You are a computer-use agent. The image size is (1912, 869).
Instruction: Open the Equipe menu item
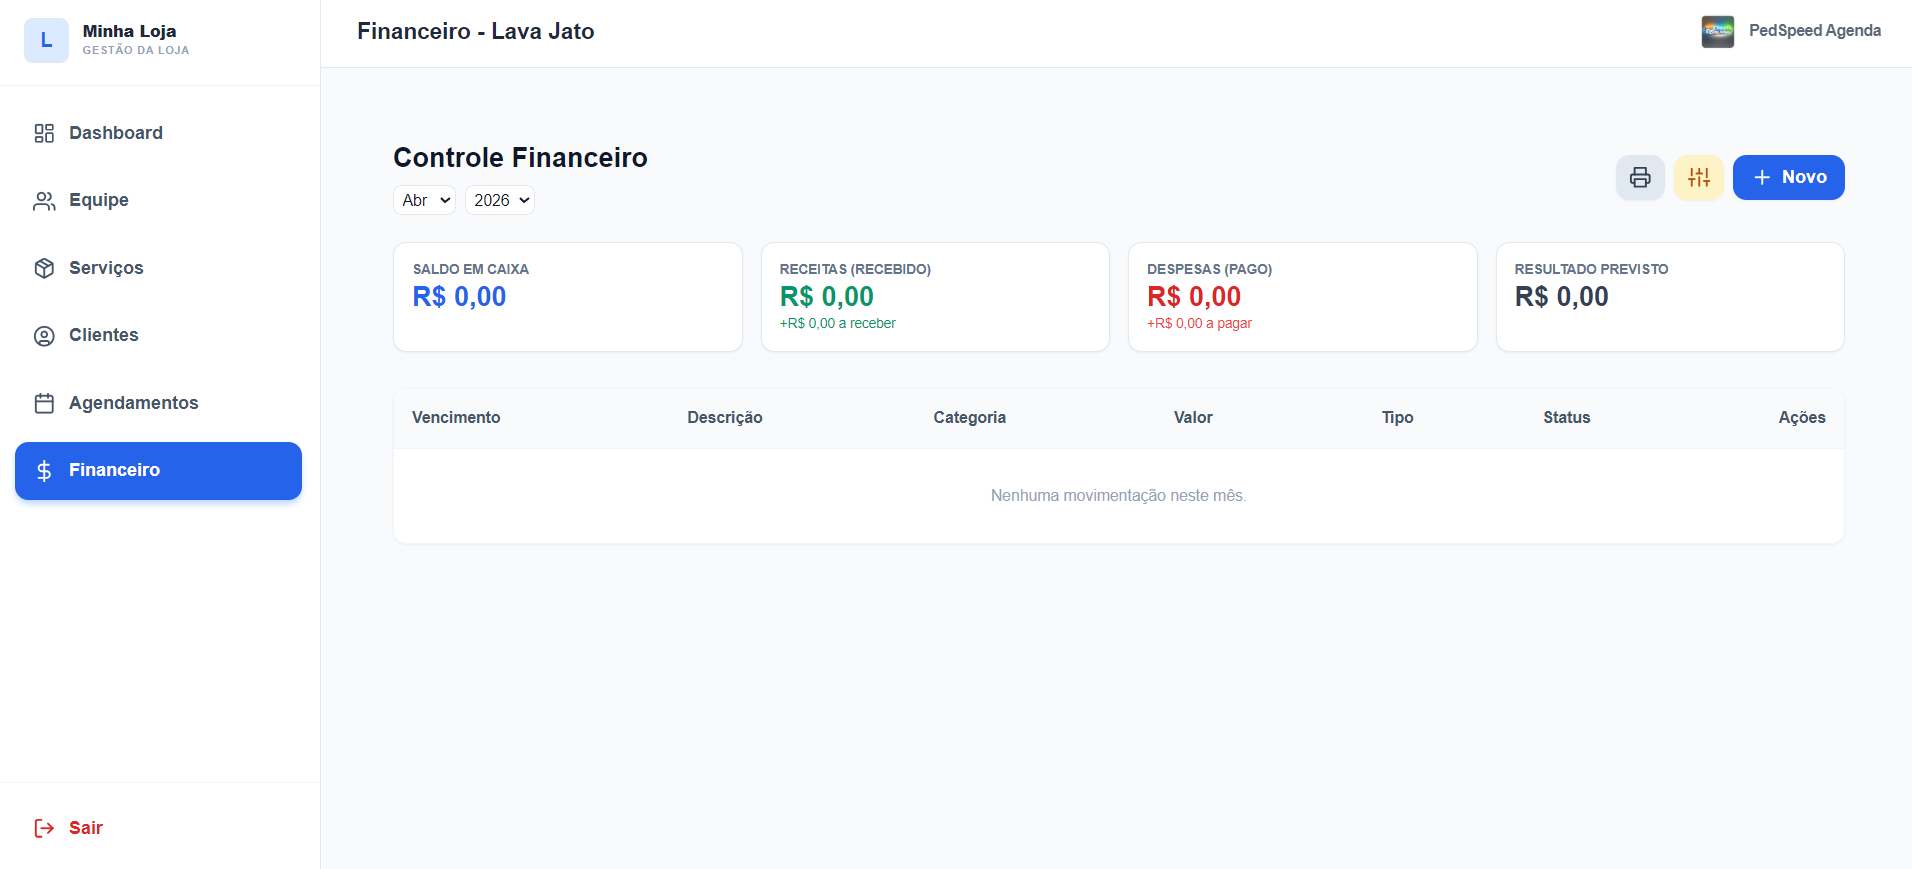(99, 200)
